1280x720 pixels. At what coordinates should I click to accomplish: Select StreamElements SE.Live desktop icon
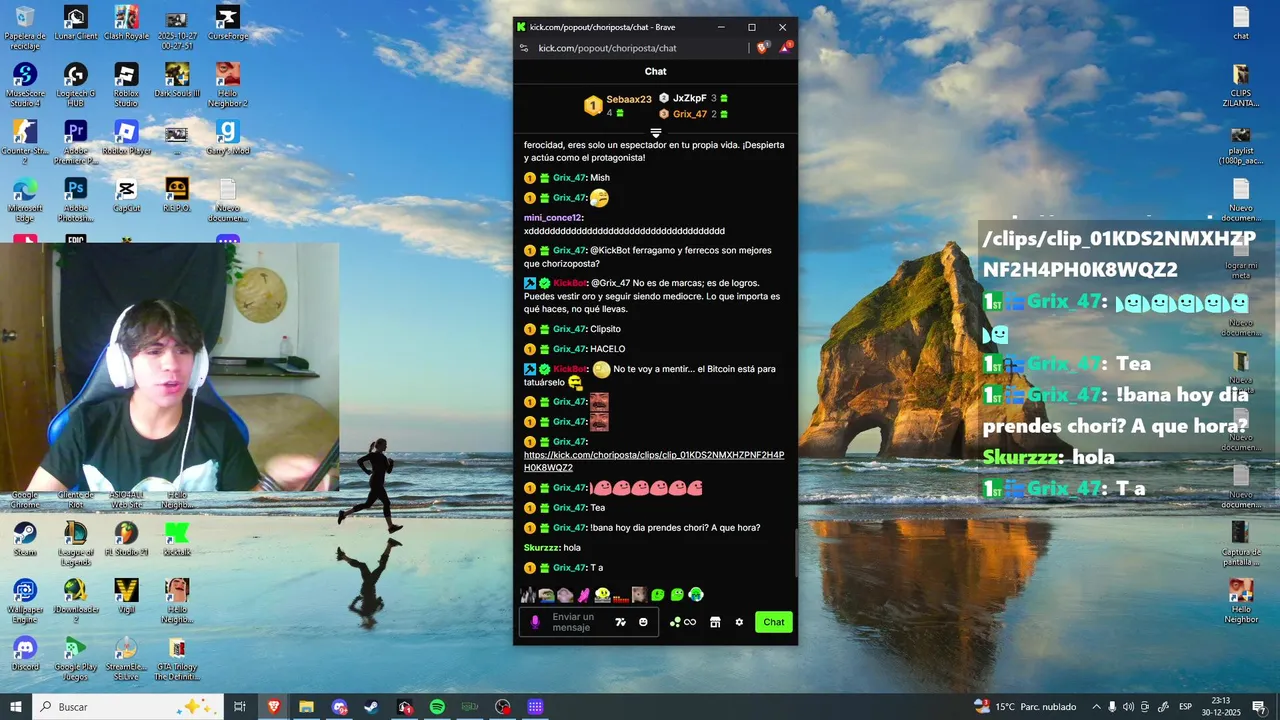(126, 658)
